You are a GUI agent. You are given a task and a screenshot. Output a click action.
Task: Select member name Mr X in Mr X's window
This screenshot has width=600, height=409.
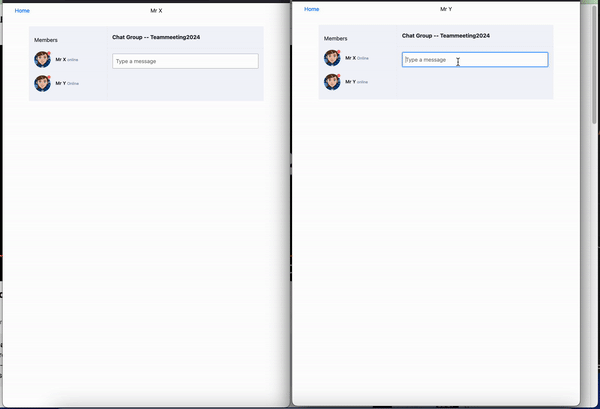point(60,60)
